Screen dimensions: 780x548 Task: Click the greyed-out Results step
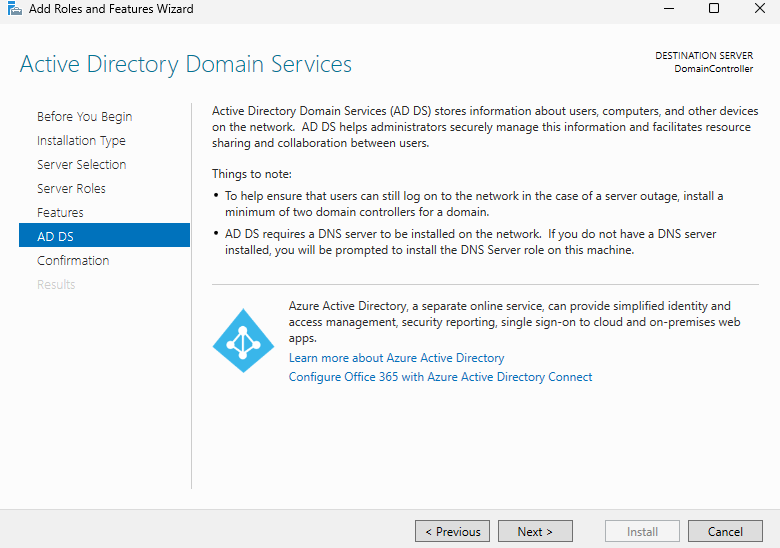point(56,285)
